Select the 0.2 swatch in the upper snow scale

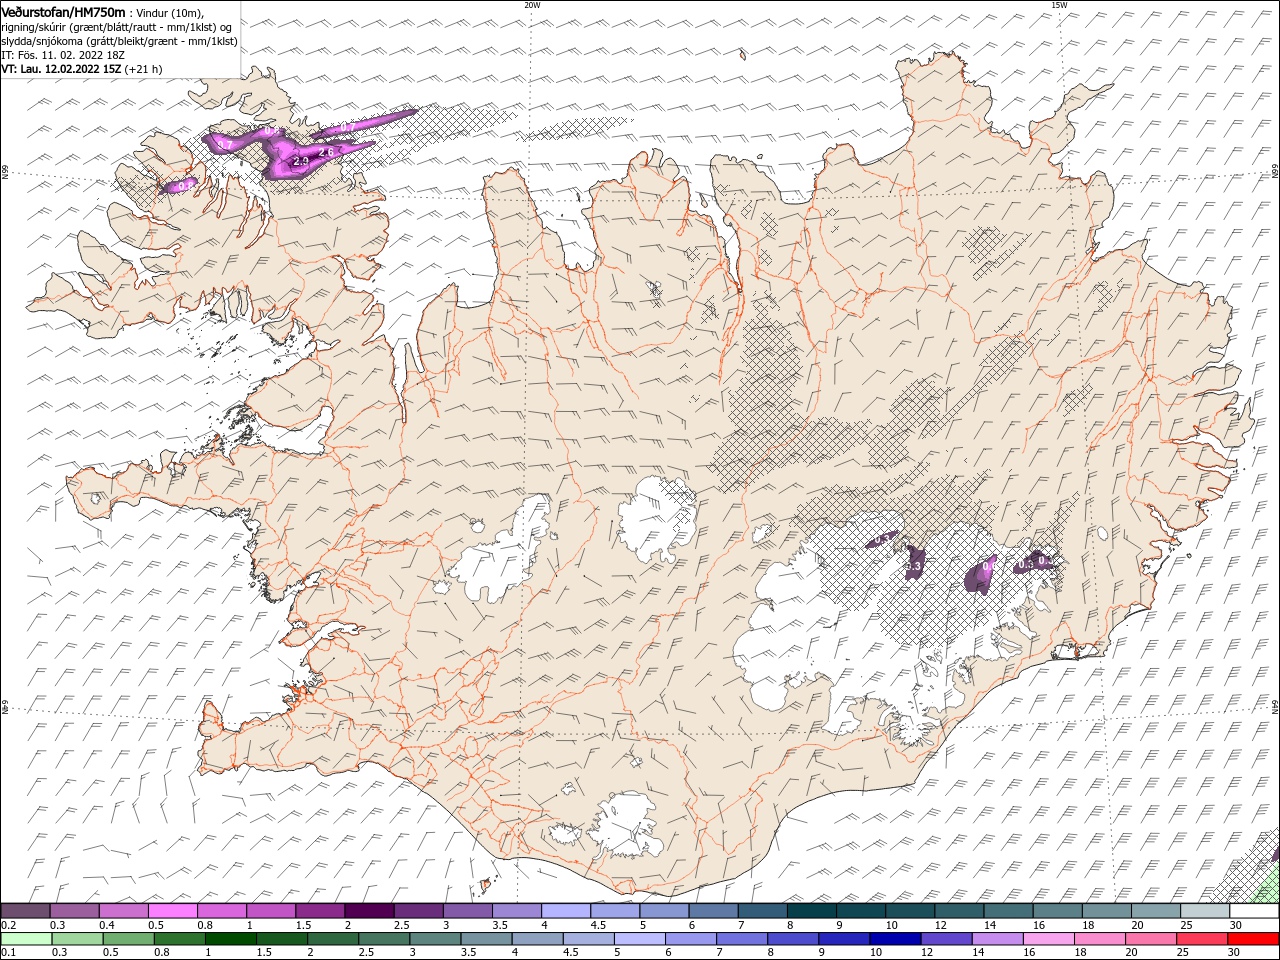point(26,911)
